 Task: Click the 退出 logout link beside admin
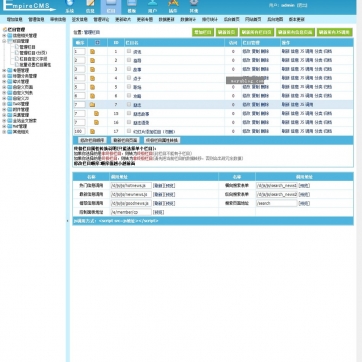[x=302, y=5]
